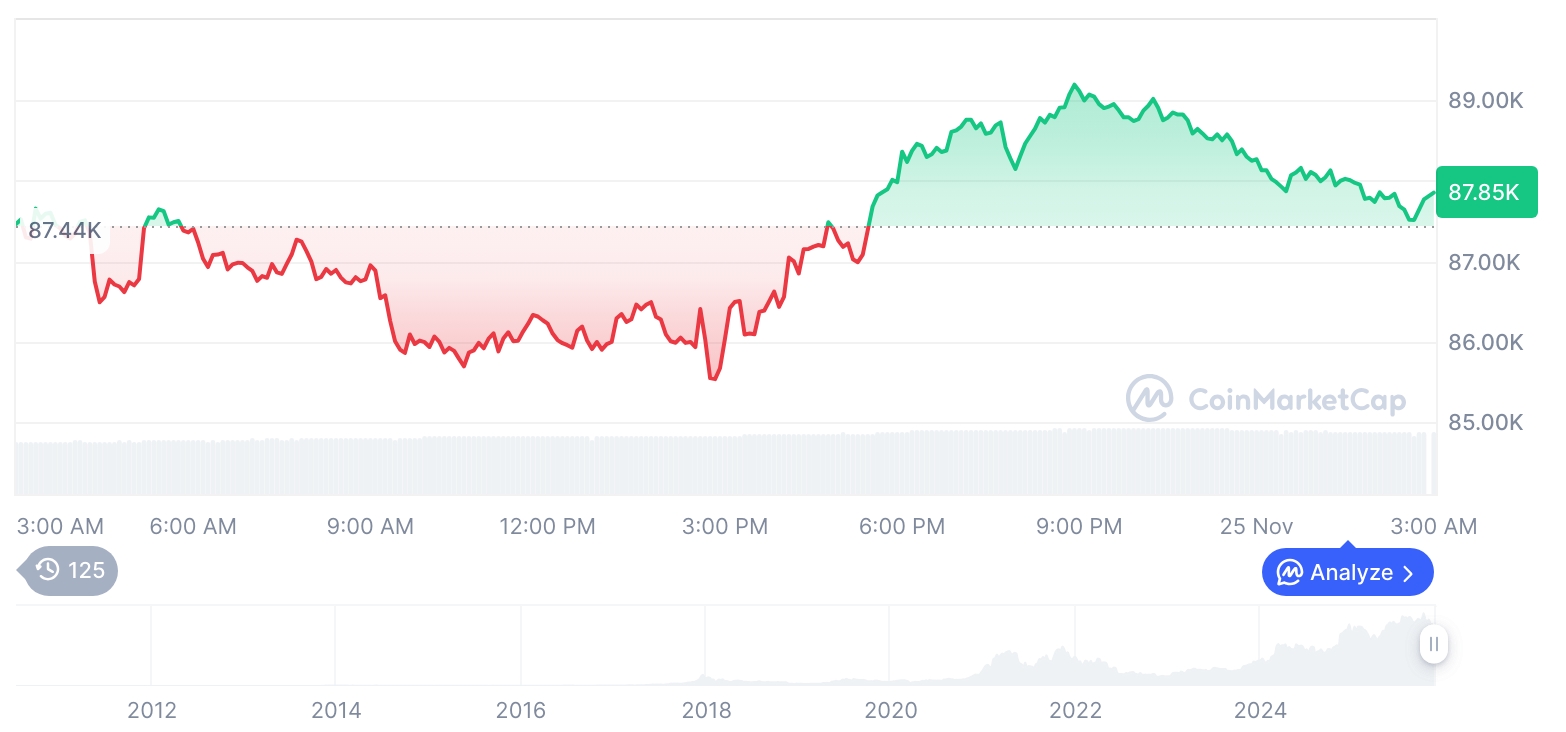Click 2024 in the overview range slider
1566x732 pixels.
coord(1260,711)
